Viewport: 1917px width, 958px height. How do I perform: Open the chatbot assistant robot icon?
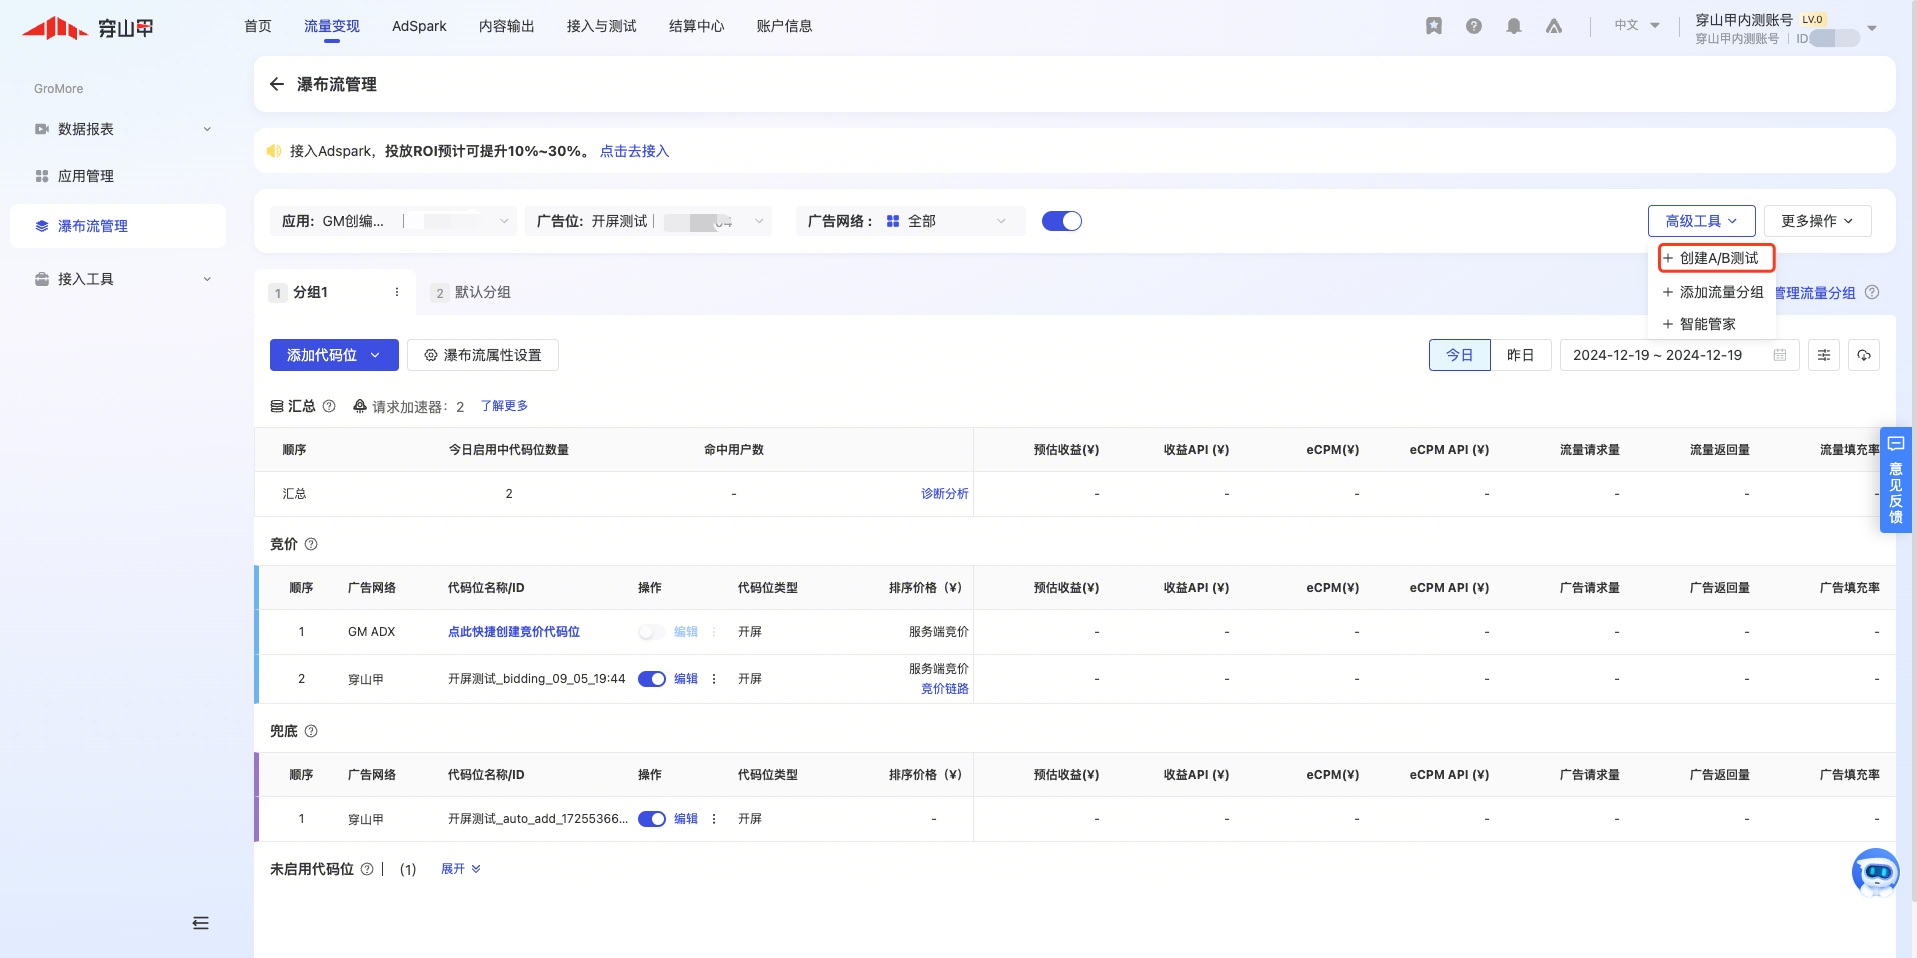tap(1874, 873)
